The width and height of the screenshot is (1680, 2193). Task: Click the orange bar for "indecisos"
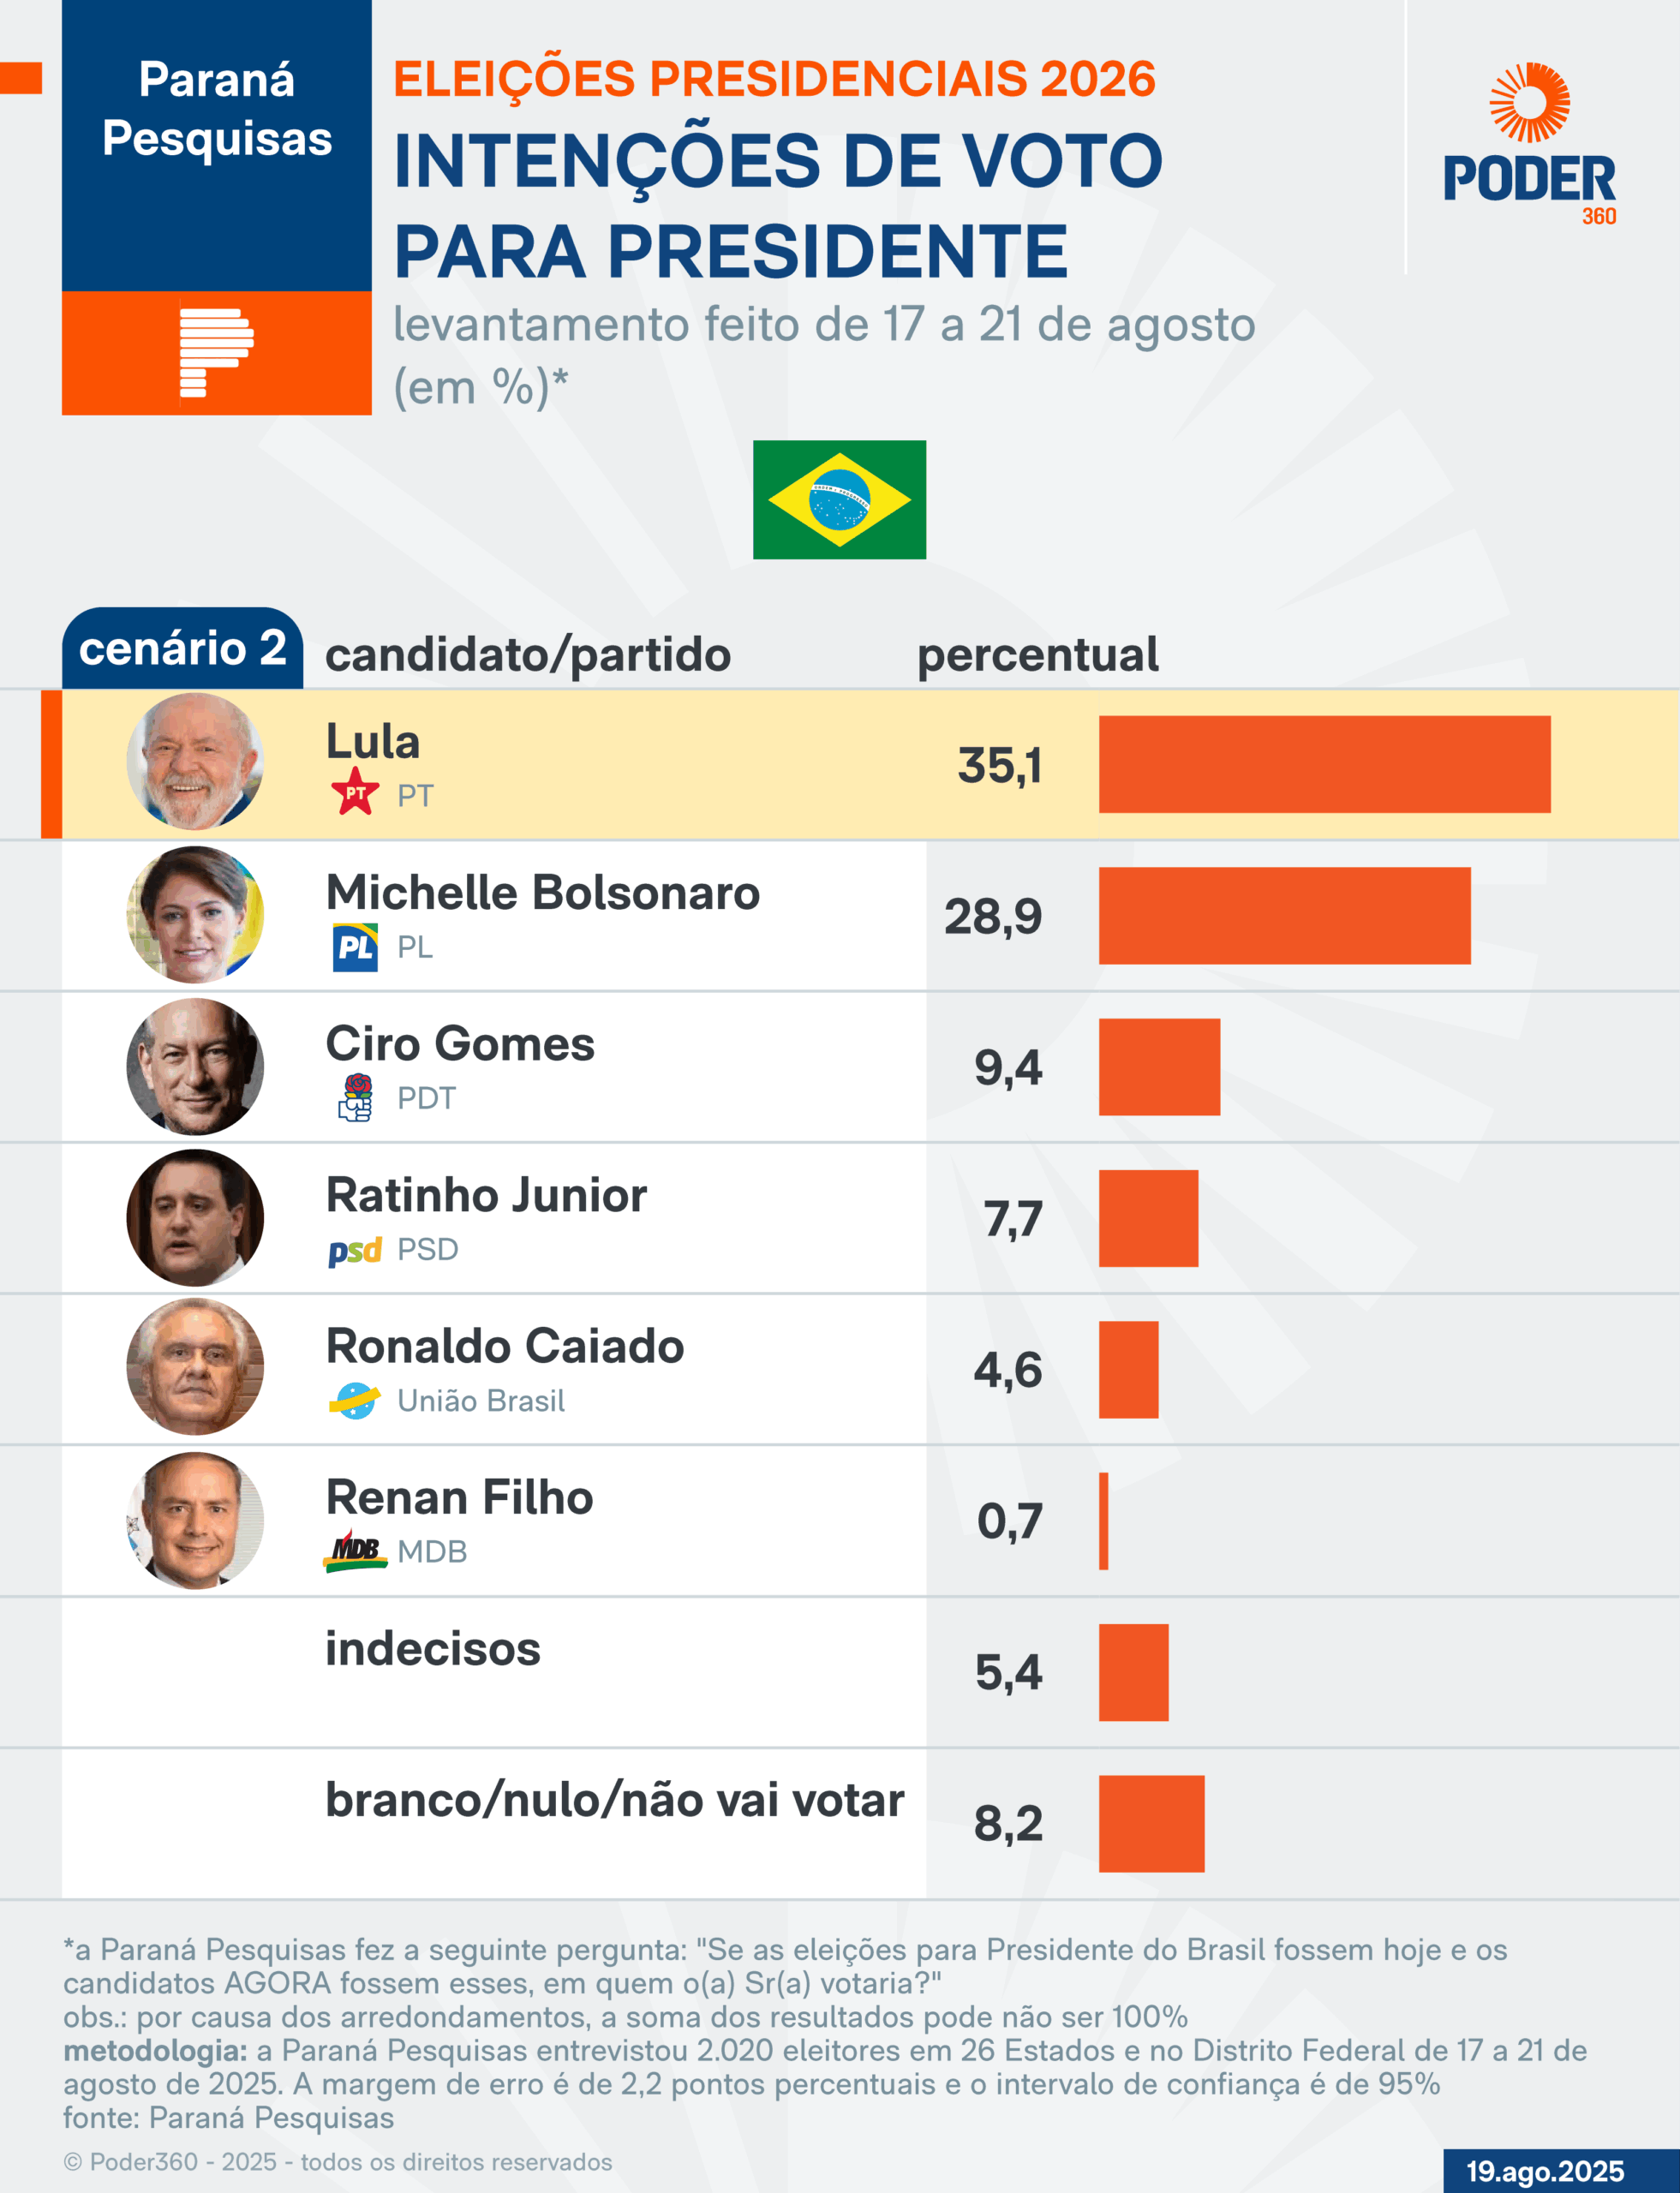point(1133,1672)
